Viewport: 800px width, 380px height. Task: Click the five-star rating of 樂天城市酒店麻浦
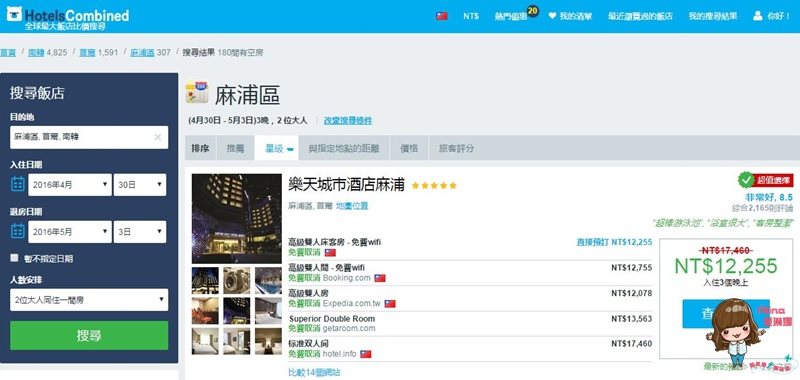(x=434, y=186)
